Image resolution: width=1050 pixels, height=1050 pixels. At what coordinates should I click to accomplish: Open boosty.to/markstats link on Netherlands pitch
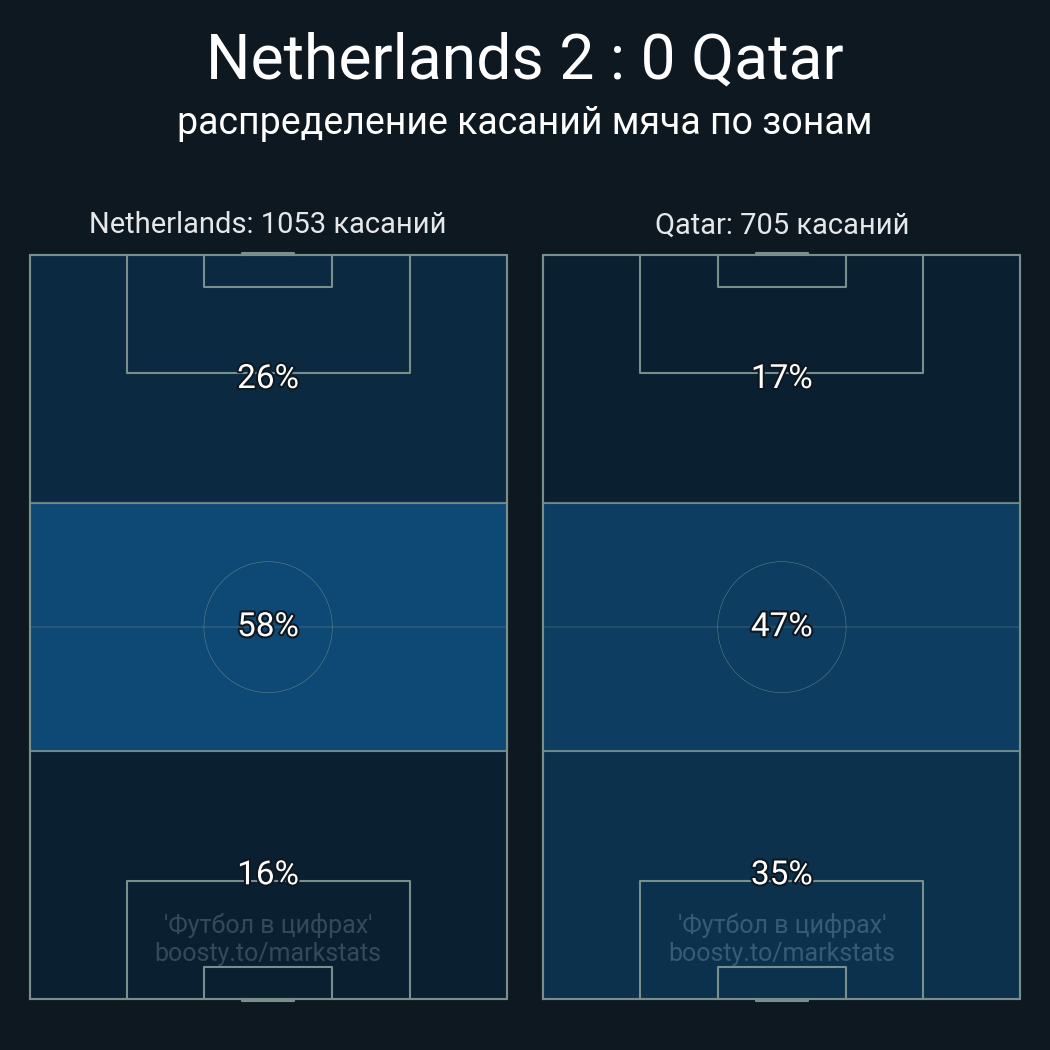268,952
